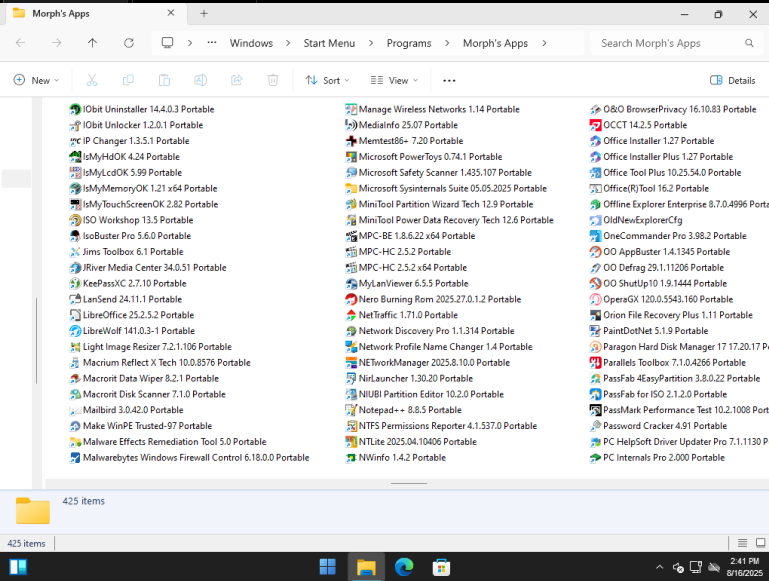Switch to large thumbnails view in status bar
This screenshot has width=769, height=581.
pyautogui.click(x=761, y=543)
